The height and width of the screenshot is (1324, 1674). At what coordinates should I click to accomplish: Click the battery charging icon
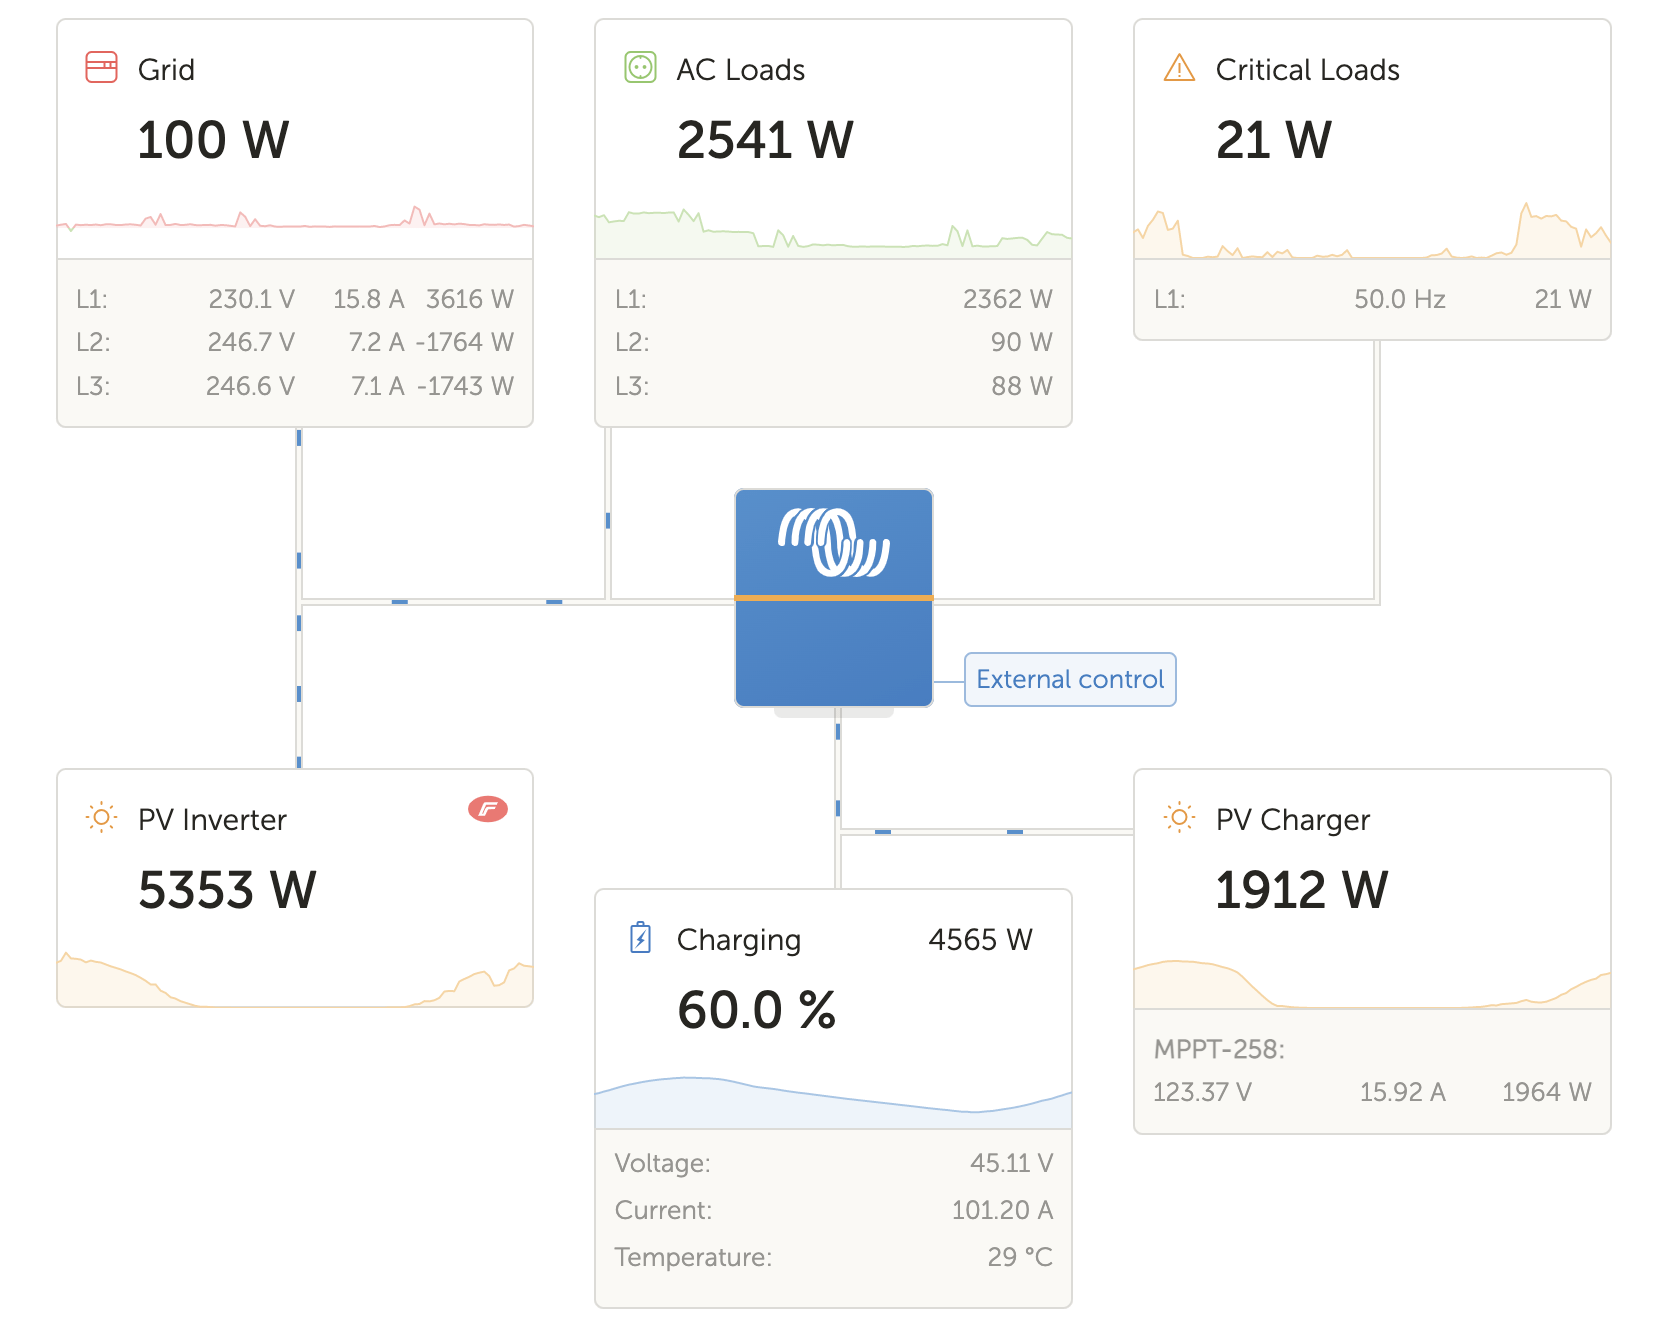(x=640, y=938)
